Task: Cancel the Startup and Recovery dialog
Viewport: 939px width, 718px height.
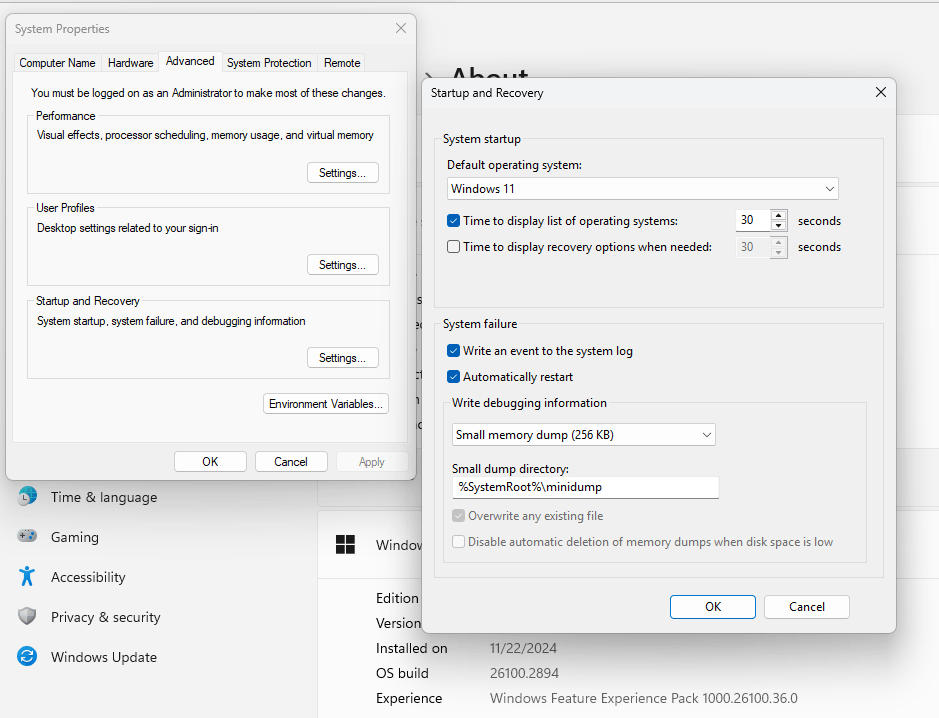Action: pos(807,607)
